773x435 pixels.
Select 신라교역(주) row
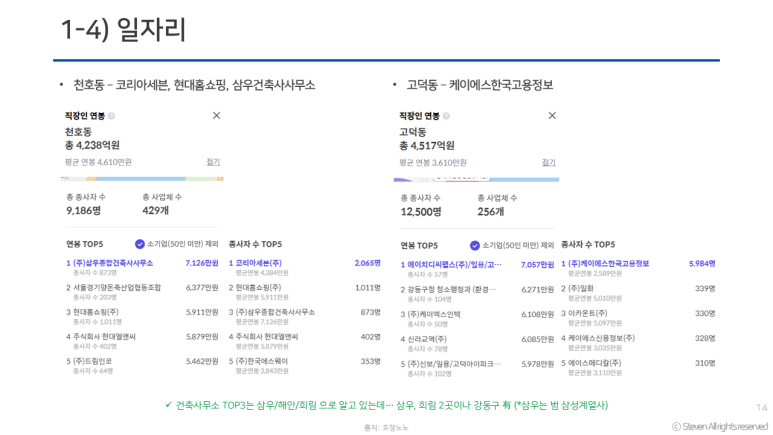[x=477, y=344]
